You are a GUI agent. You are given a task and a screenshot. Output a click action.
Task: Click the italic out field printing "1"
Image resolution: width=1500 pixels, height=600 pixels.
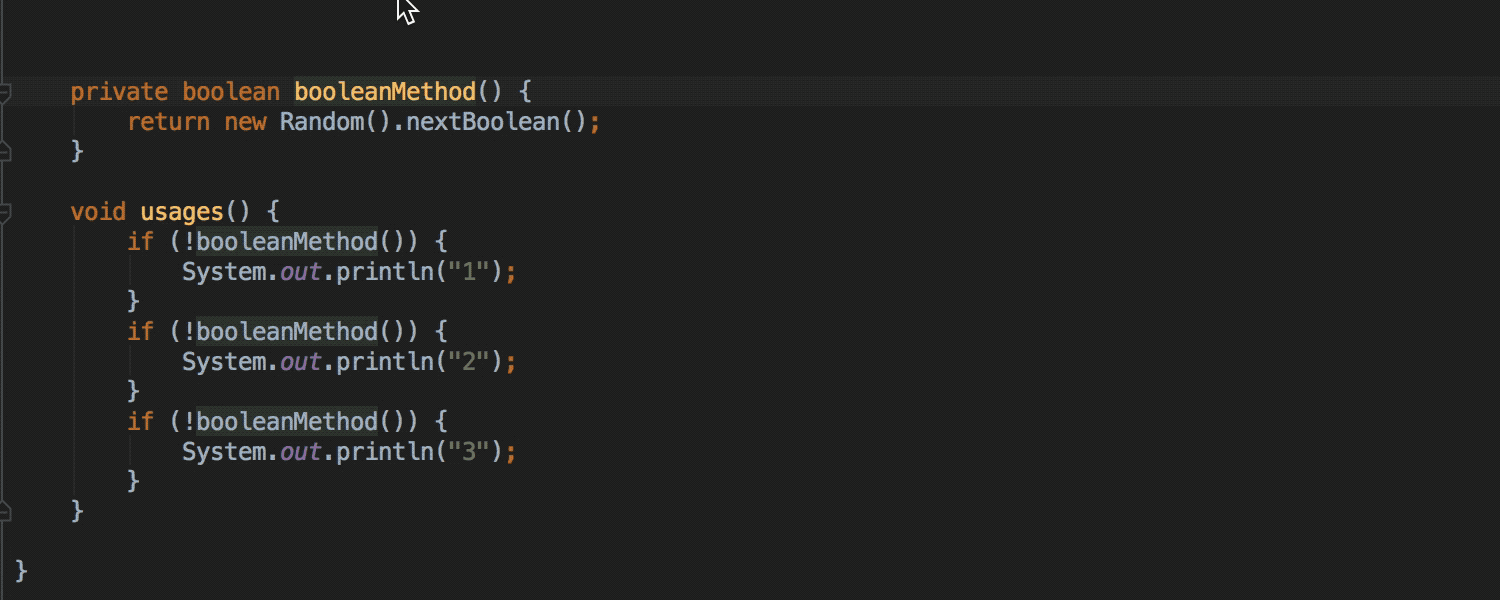300,272
